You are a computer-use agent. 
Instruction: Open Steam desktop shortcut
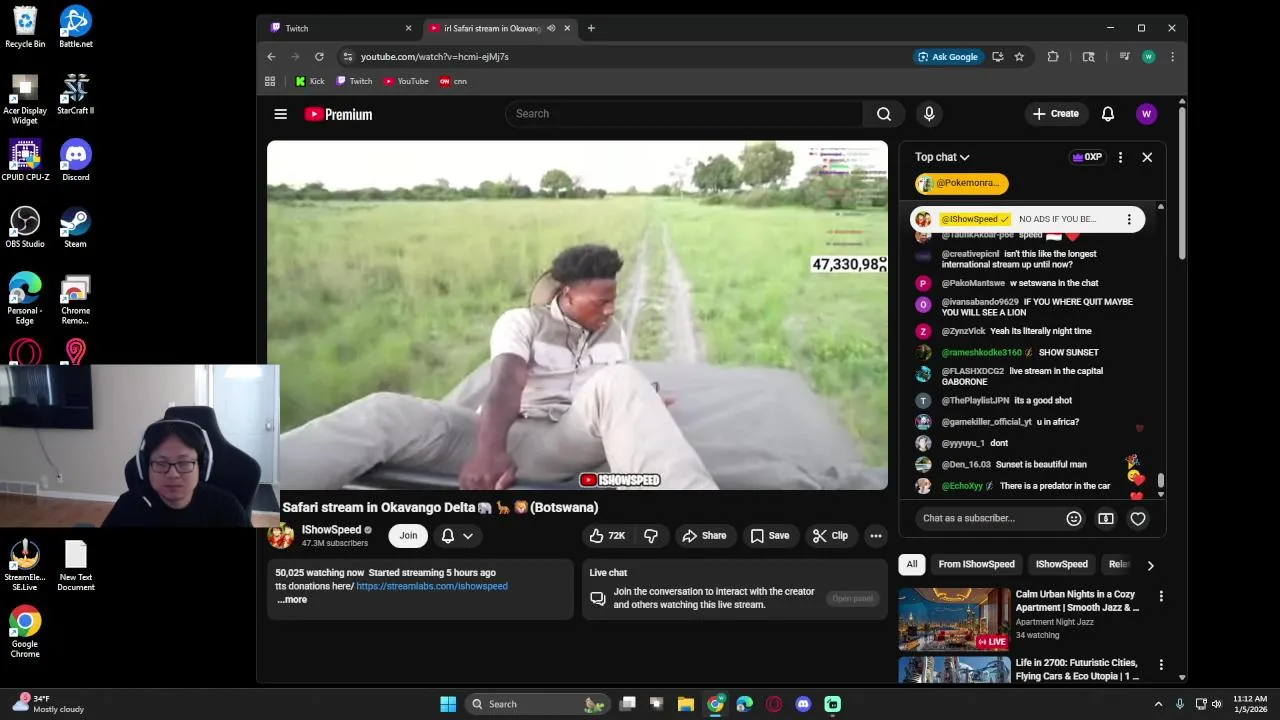click(x=76, y=227)
